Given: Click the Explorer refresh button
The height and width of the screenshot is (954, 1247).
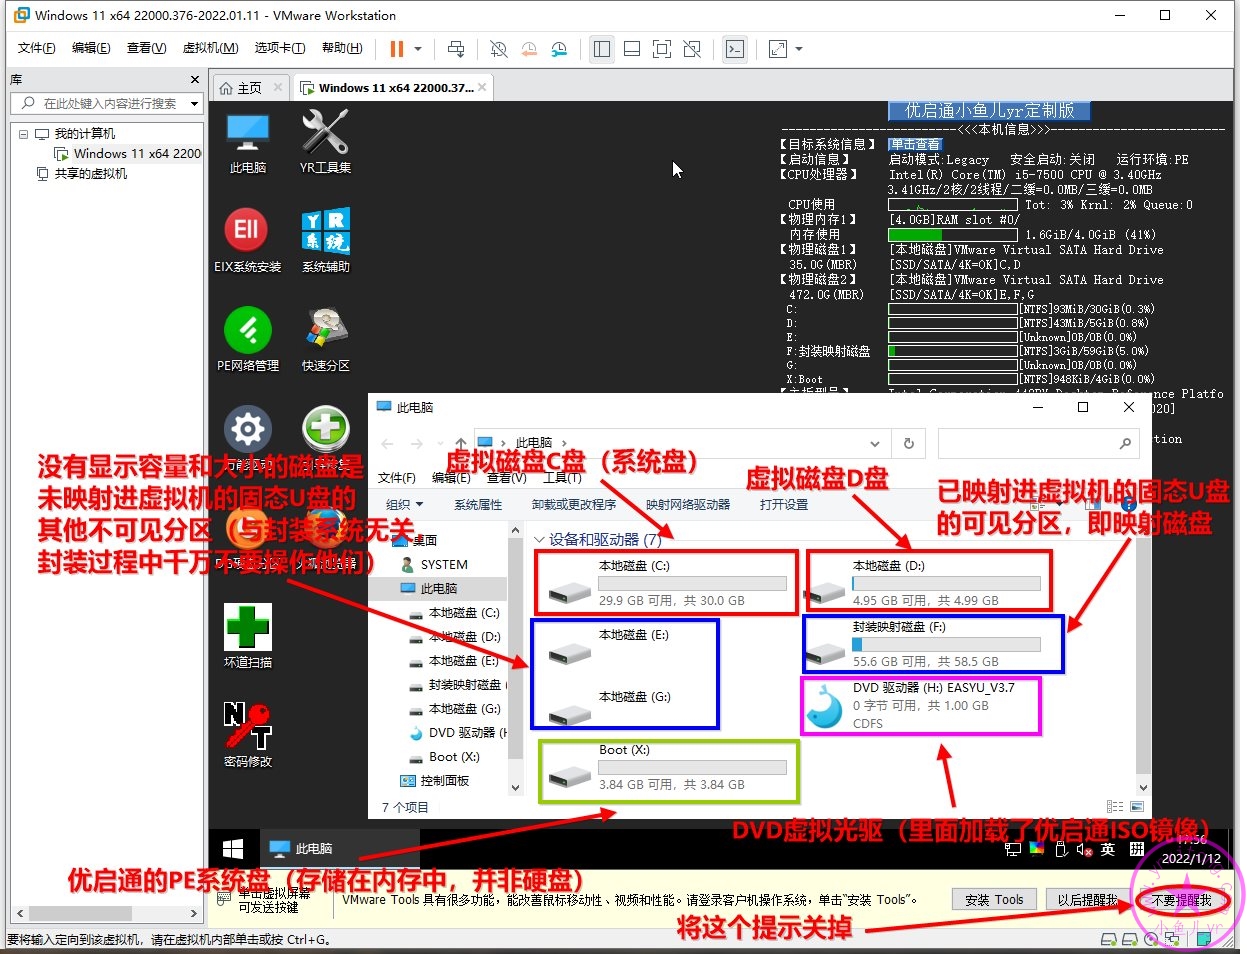Looking at the screenshot, I should (x=909, y=443).
